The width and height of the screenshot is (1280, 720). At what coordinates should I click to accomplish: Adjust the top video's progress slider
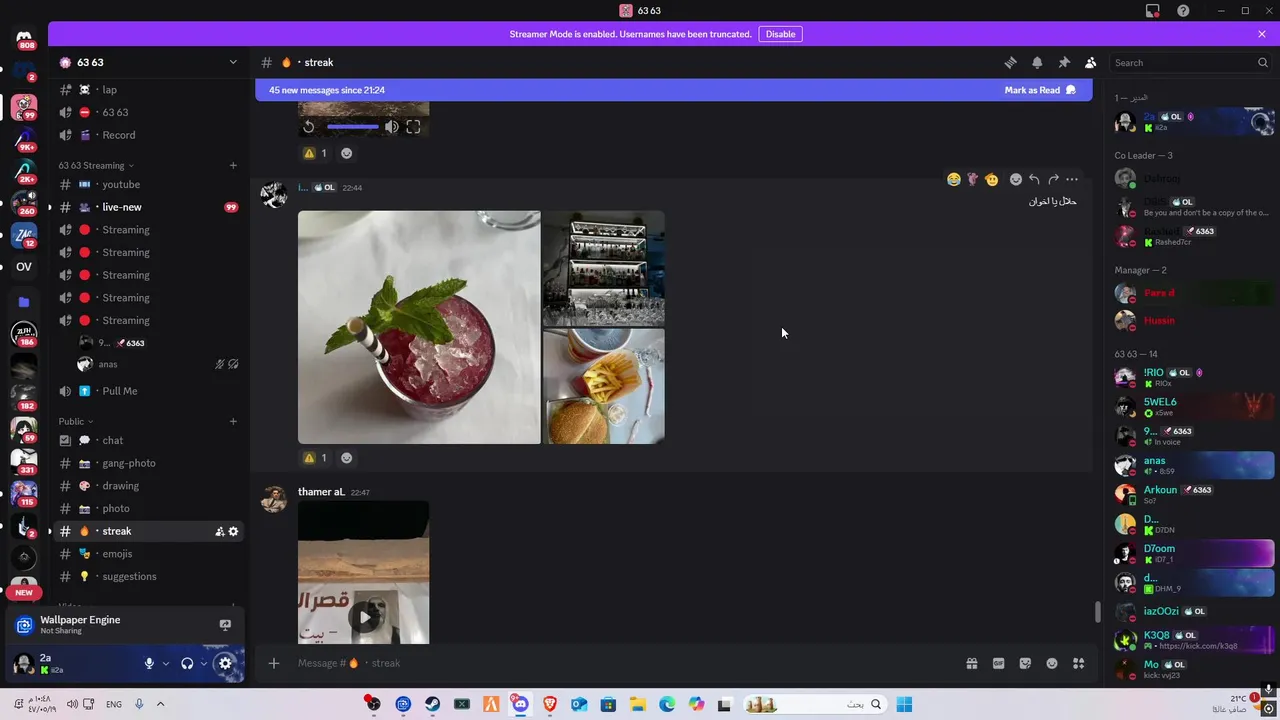click(352, 127)
